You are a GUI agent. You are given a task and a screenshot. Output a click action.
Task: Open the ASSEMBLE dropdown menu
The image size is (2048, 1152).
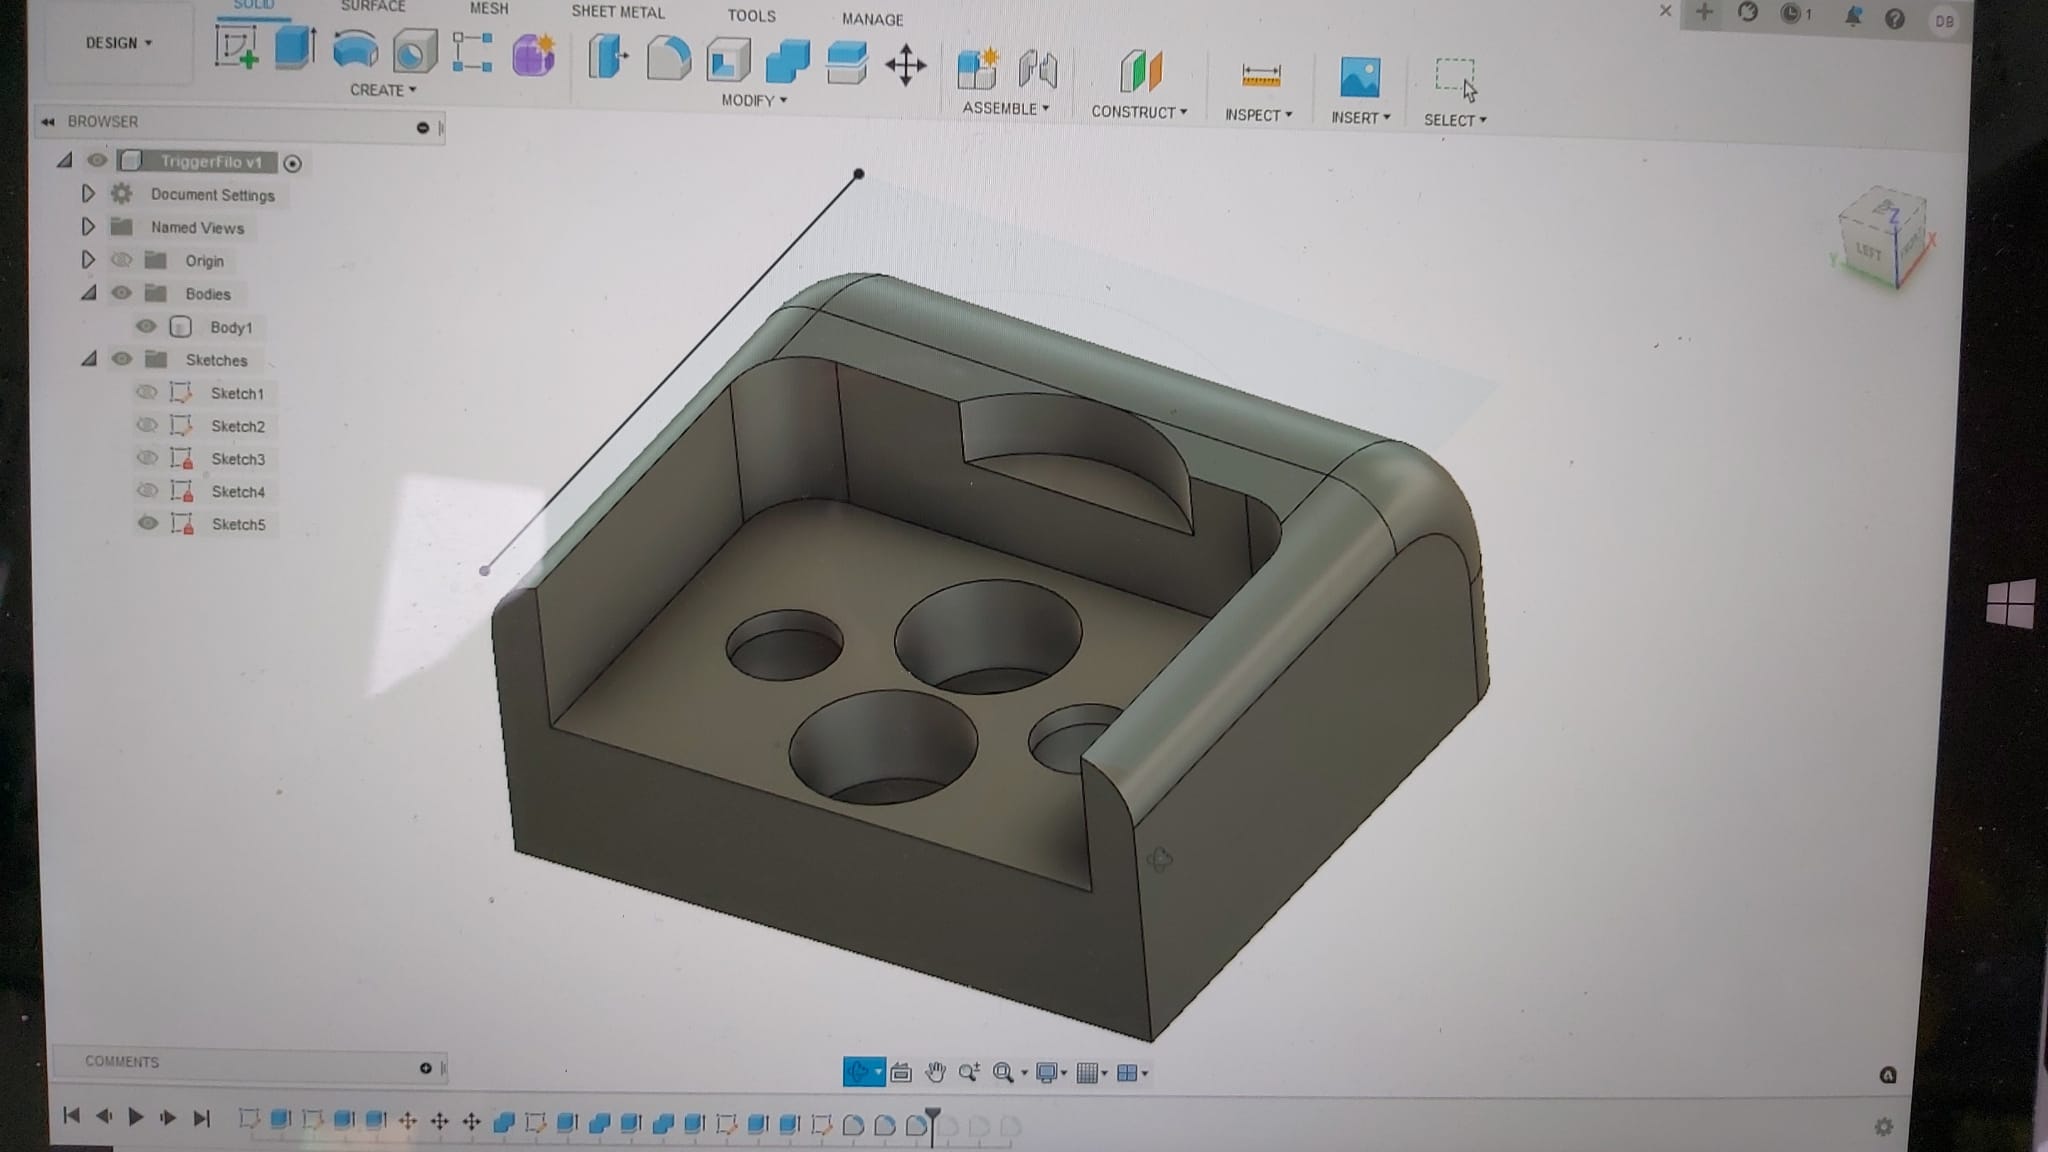point(1006,108)
